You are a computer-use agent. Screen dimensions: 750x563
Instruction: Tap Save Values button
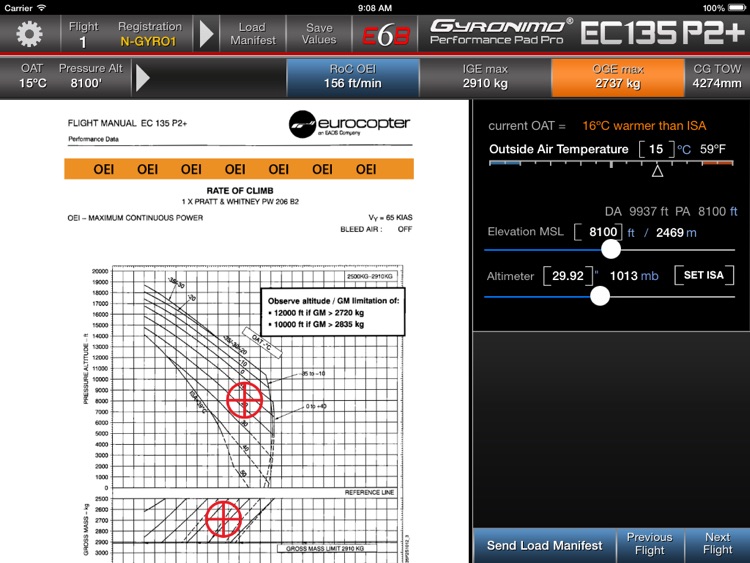(x=319, y=34)
